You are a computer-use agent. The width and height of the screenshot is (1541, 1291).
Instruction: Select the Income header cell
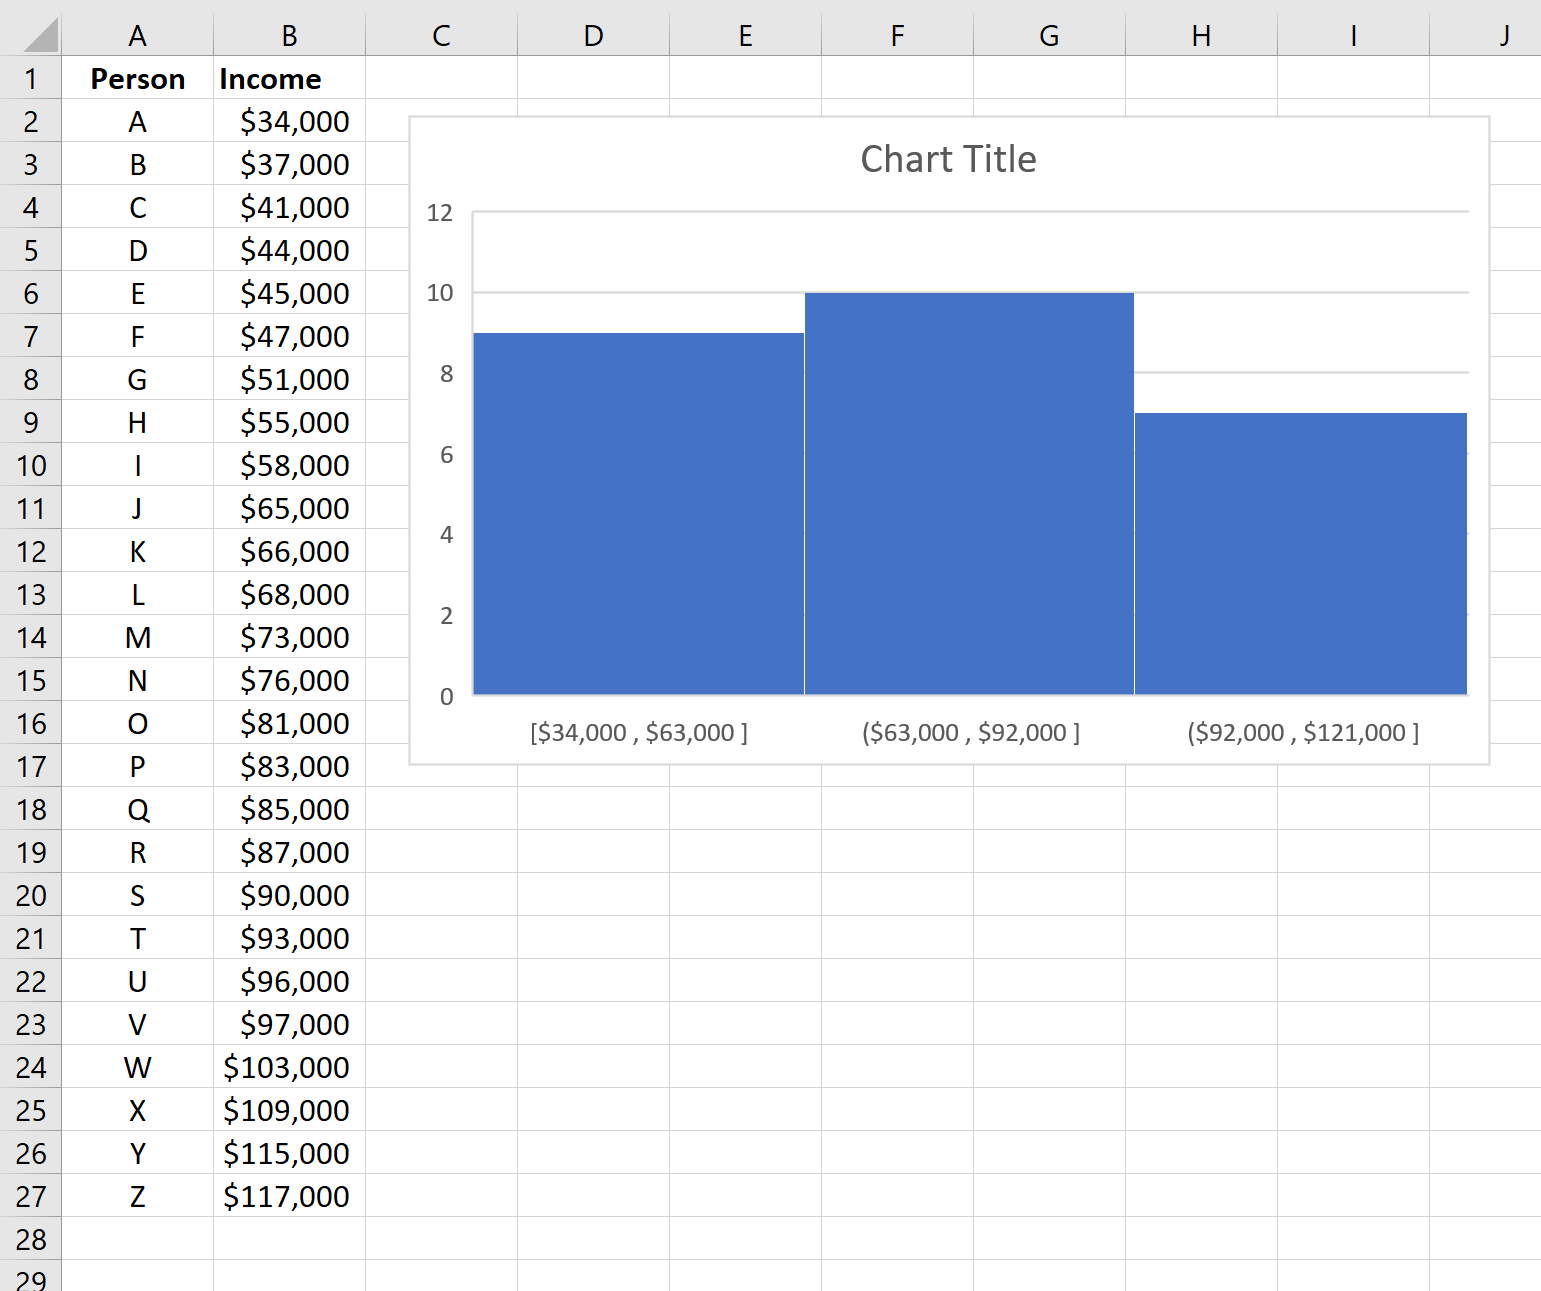click(x=289, y=79)
